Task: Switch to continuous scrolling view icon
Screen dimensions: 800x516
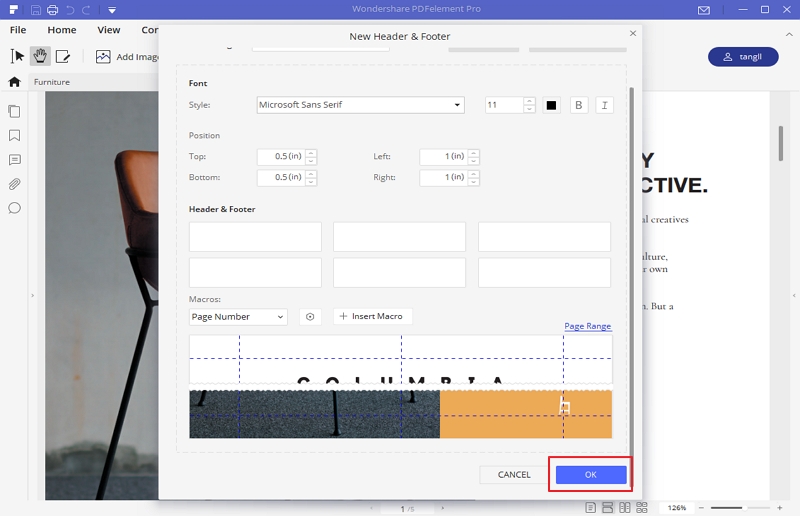Action: coord(608,508)
